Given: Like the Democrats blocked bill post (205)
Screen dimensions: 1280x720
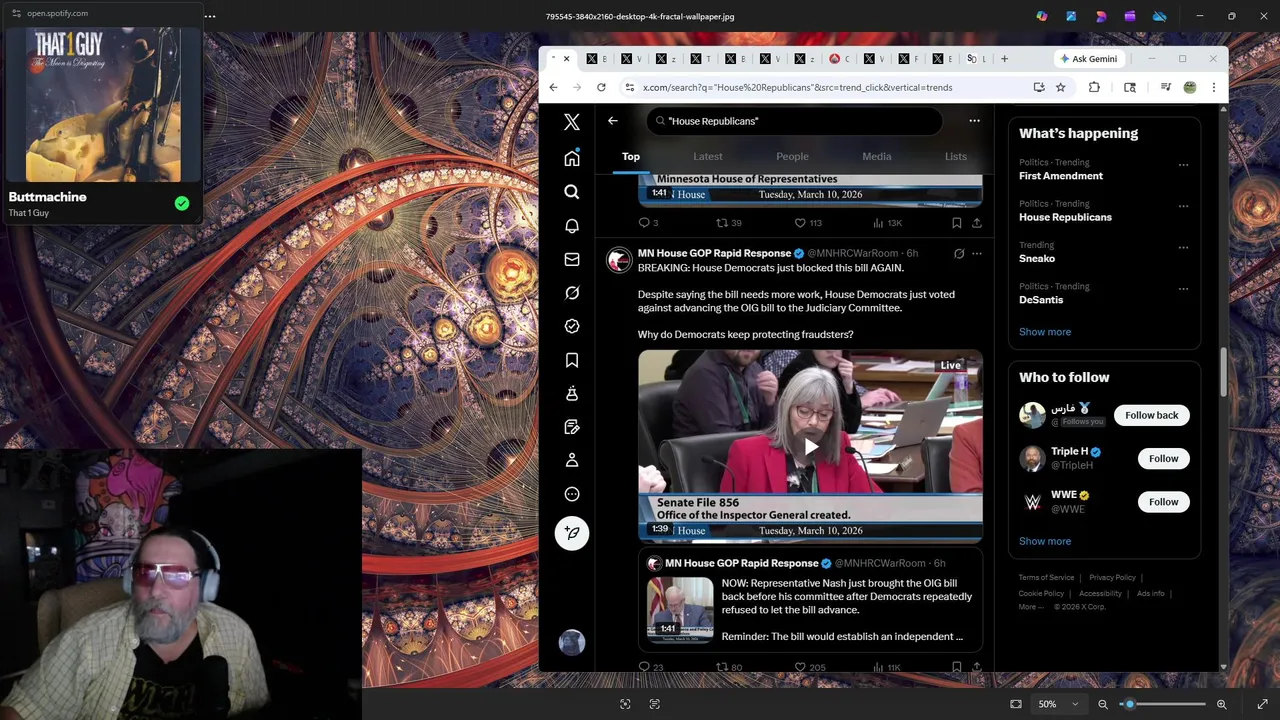Looking at the screenshot, I should 809,667.
